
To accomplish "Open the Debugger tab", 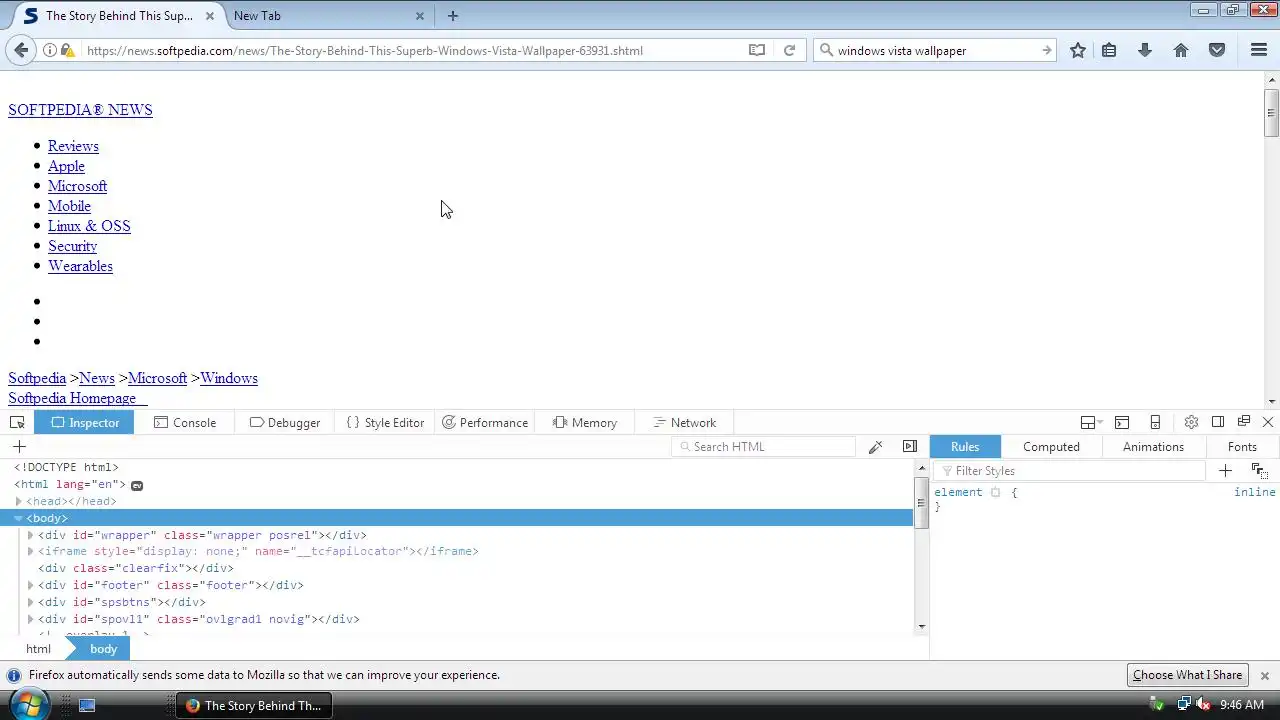I will tap(285, 422).
